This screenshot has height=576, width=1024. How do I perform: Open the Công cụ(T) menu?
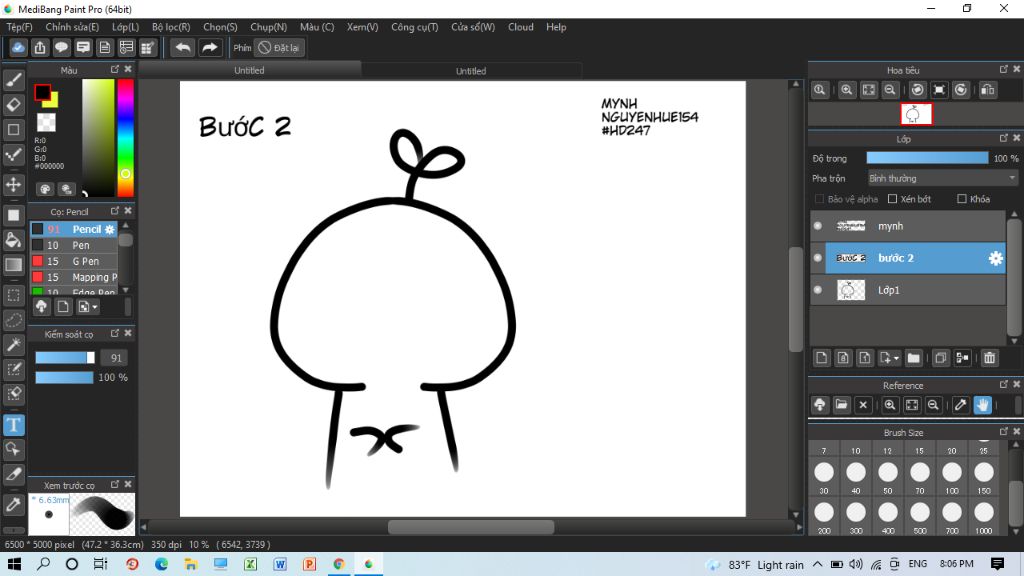tap(415, 27)
